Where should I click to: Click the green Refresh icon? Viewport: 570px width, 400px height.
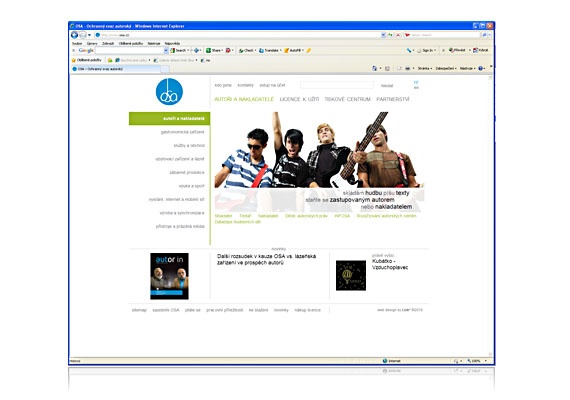[391, 35]
